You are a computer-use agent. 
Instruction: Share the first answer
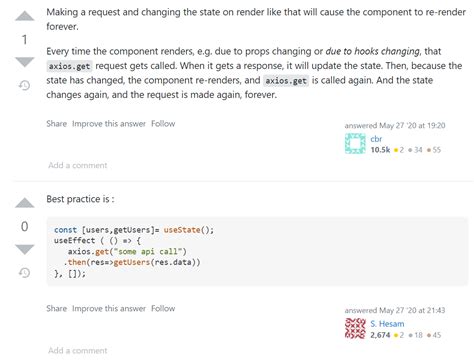click(x=57, y=124)
